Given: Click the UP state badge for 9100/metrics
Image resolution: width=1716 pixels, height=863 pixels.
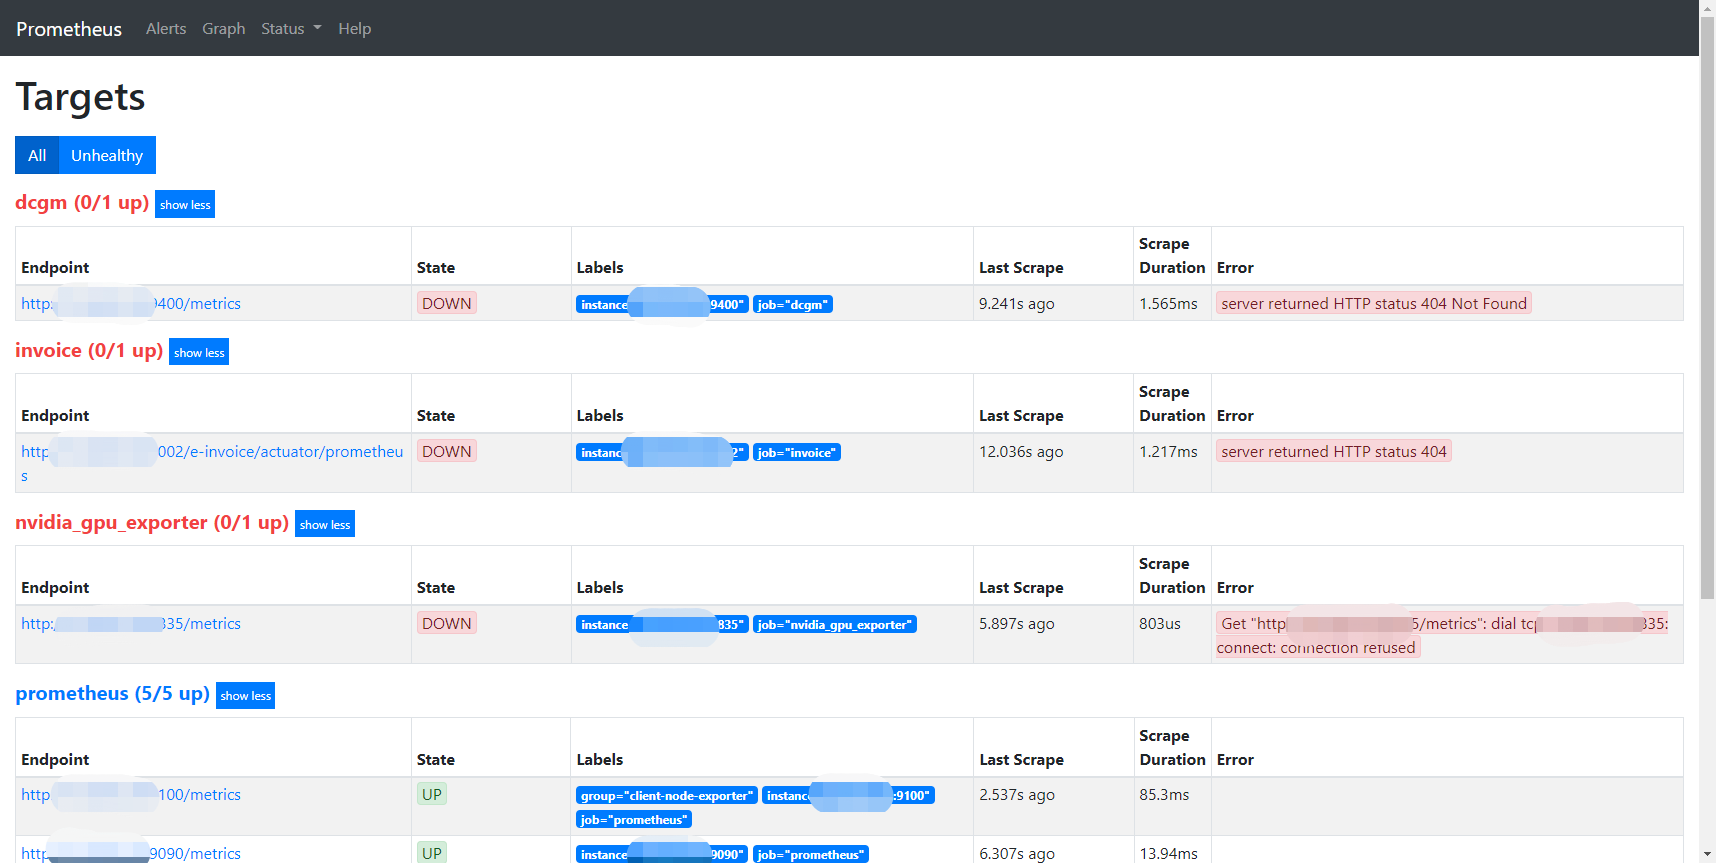Looking at the screenshot, I should tap(432, 794).
